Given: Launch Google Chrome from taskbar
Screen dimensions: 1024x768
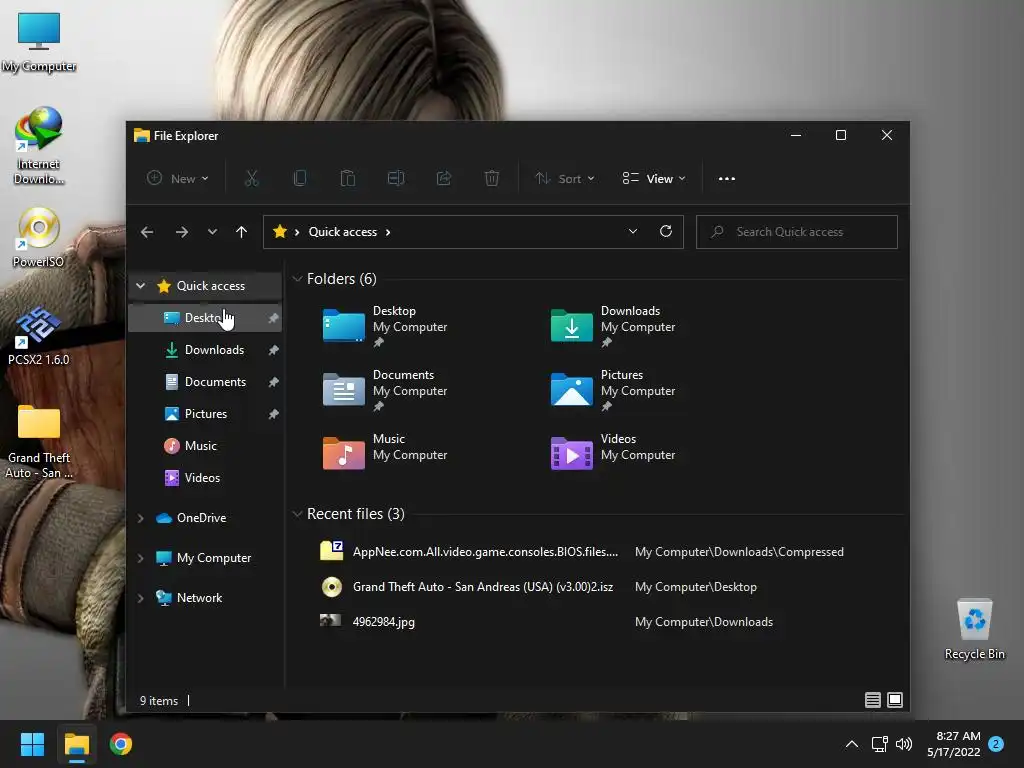Looking at the screenshot, I should coord(121,744).
